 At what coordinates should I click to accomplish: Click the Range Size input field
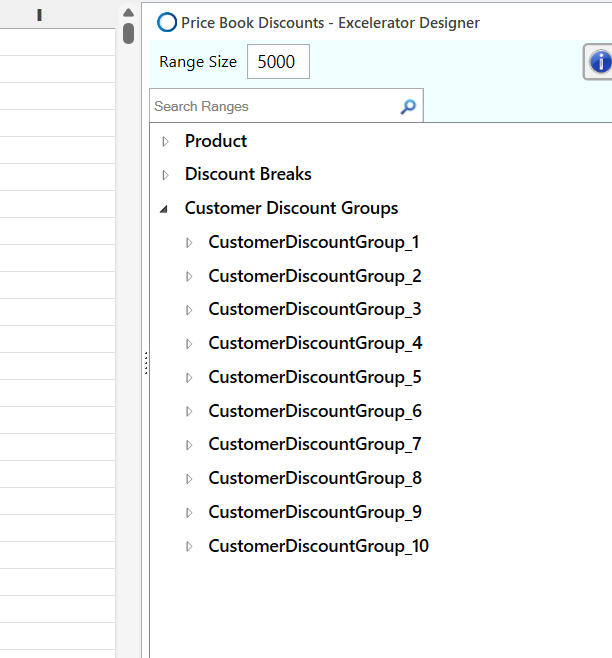[278, 62]
